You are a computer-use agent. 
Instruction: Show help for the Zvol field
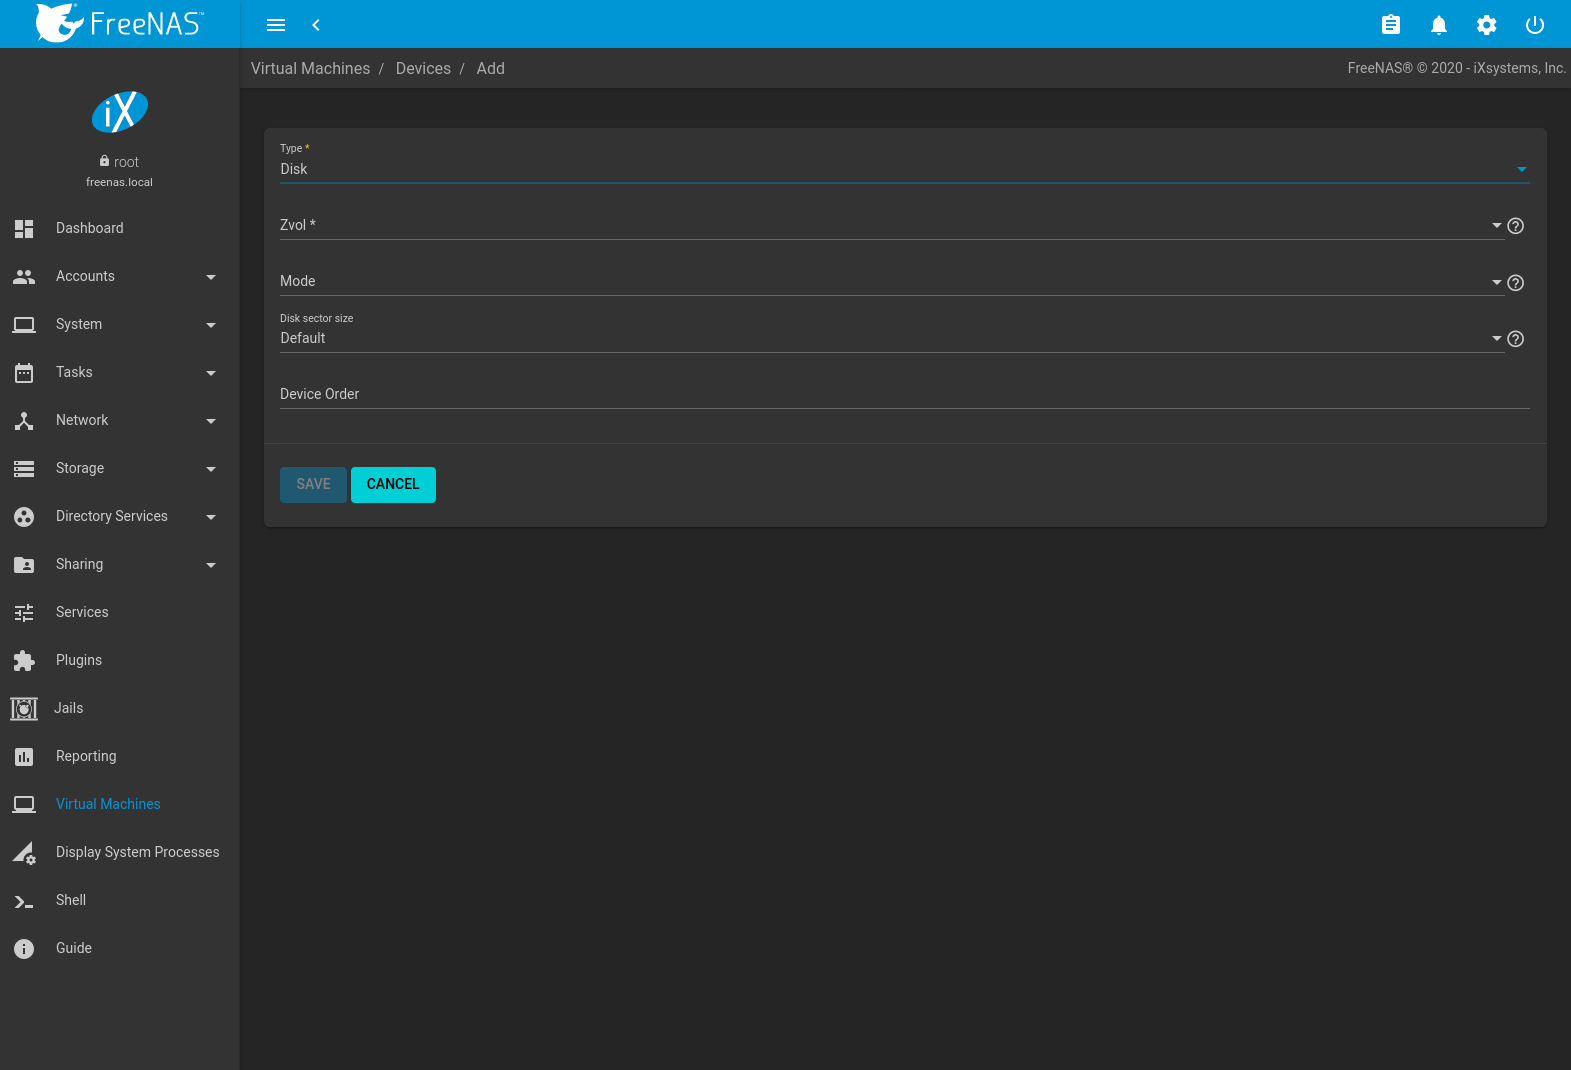click(x=1515, y=226)
